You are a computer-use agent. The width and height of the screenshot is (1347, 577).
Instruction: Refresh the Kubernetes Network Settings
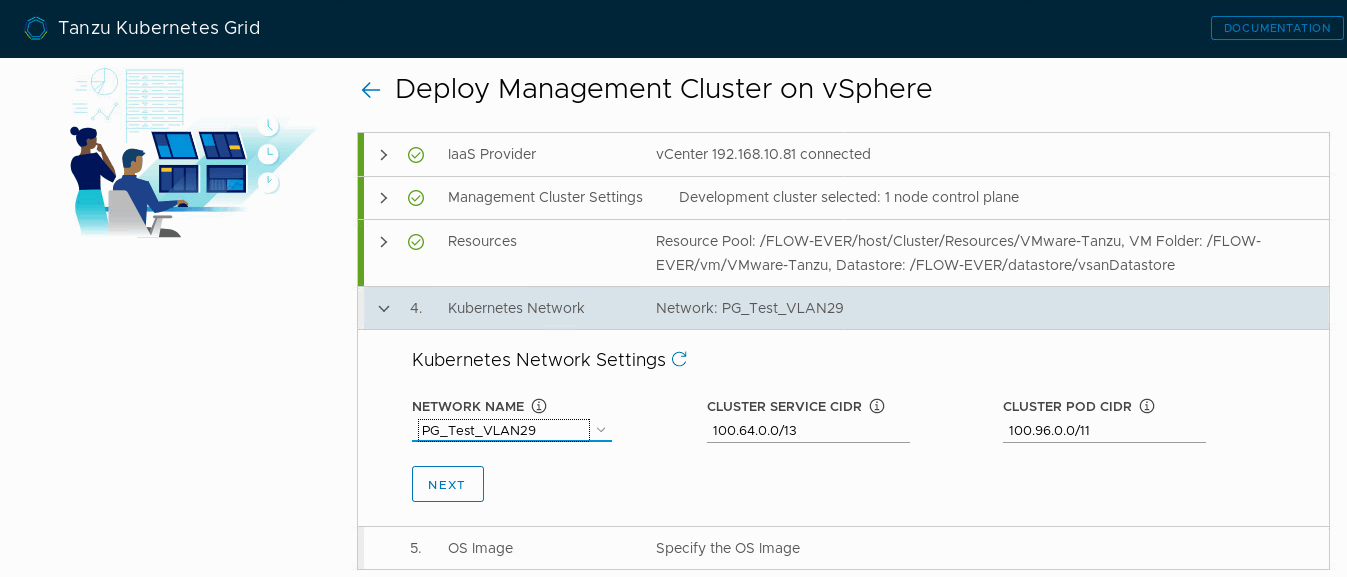pyautogui.click(x=679, y=359)
